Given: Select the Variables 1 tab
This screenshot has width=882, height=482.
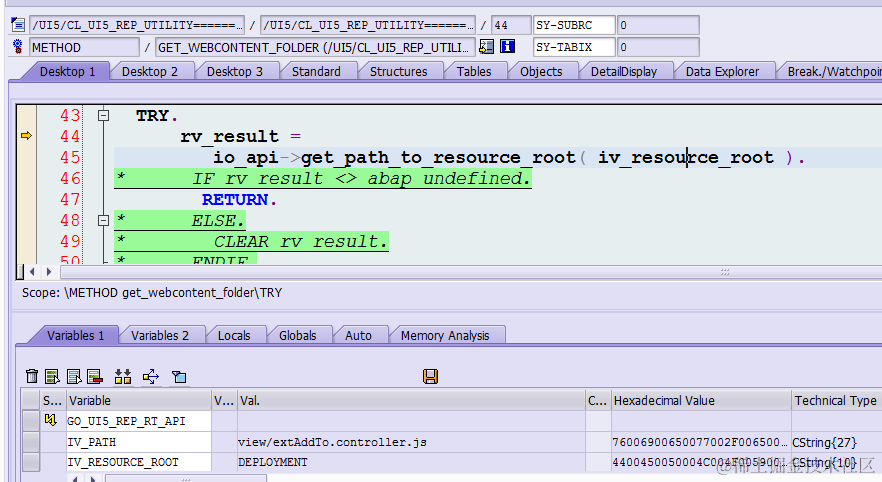Looking at the screenshot, I should [75, 335].
